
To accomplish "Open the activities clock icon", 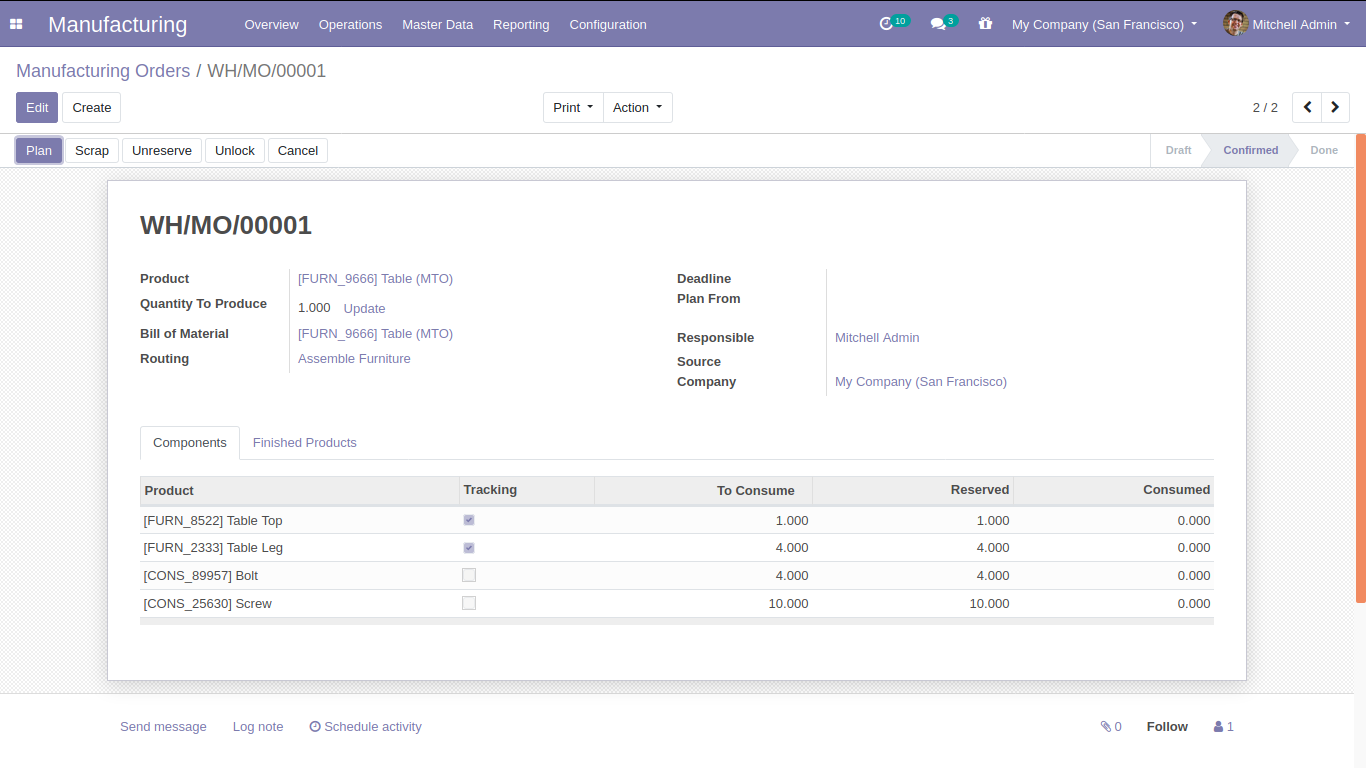I will 886,24.
